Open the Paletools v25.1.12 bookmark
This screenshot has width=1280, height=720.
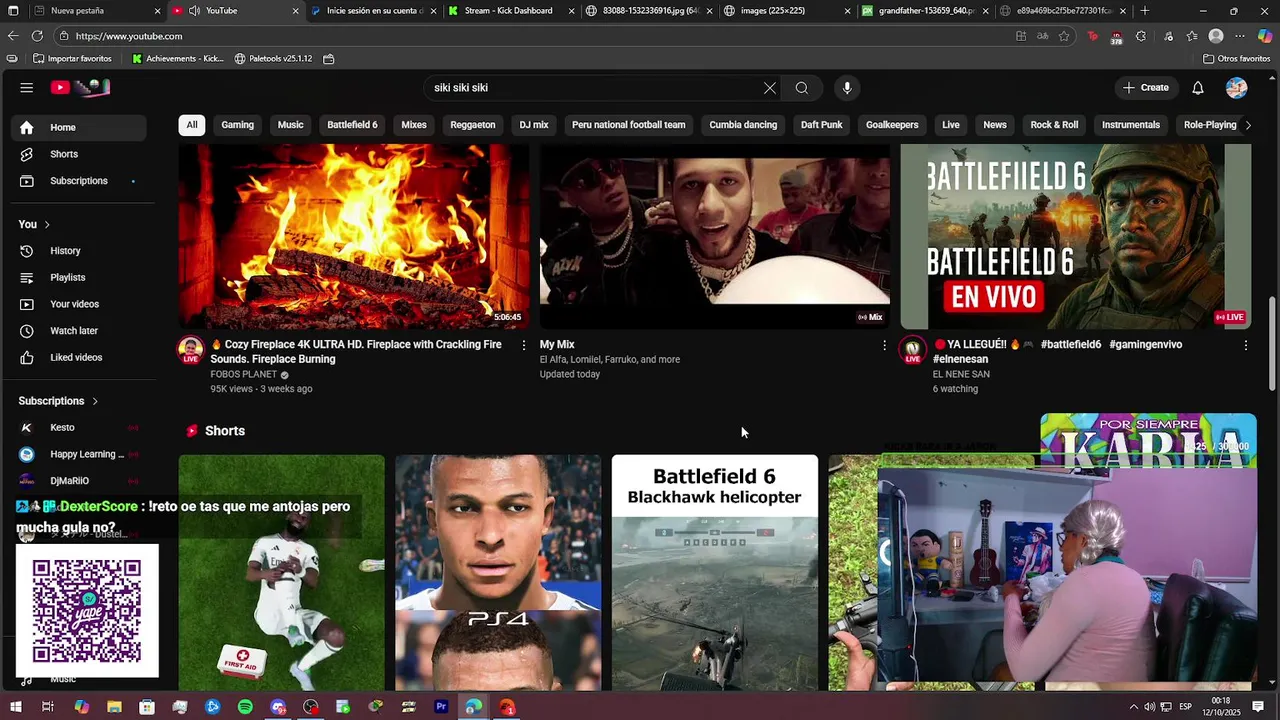point(273,59)
